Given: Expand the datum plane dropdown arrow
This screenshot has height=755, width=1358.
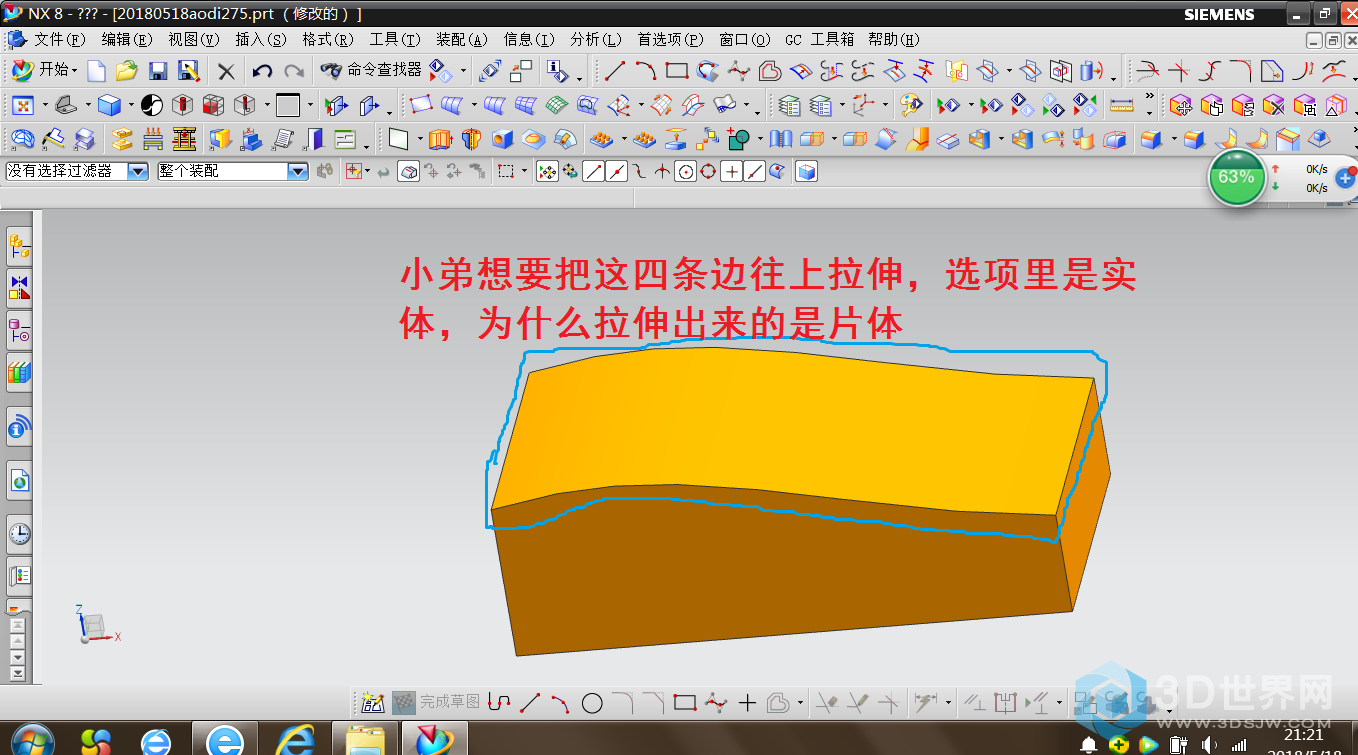Looking at the screenshot, I should click(x=418, y=140).
